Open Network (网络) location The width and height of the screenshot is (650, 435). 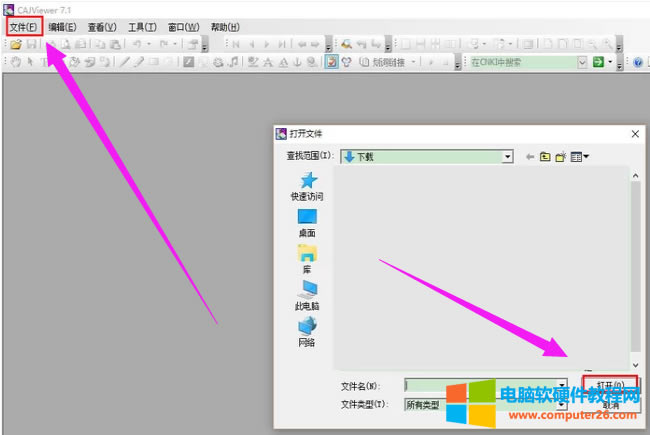(307, 333)
